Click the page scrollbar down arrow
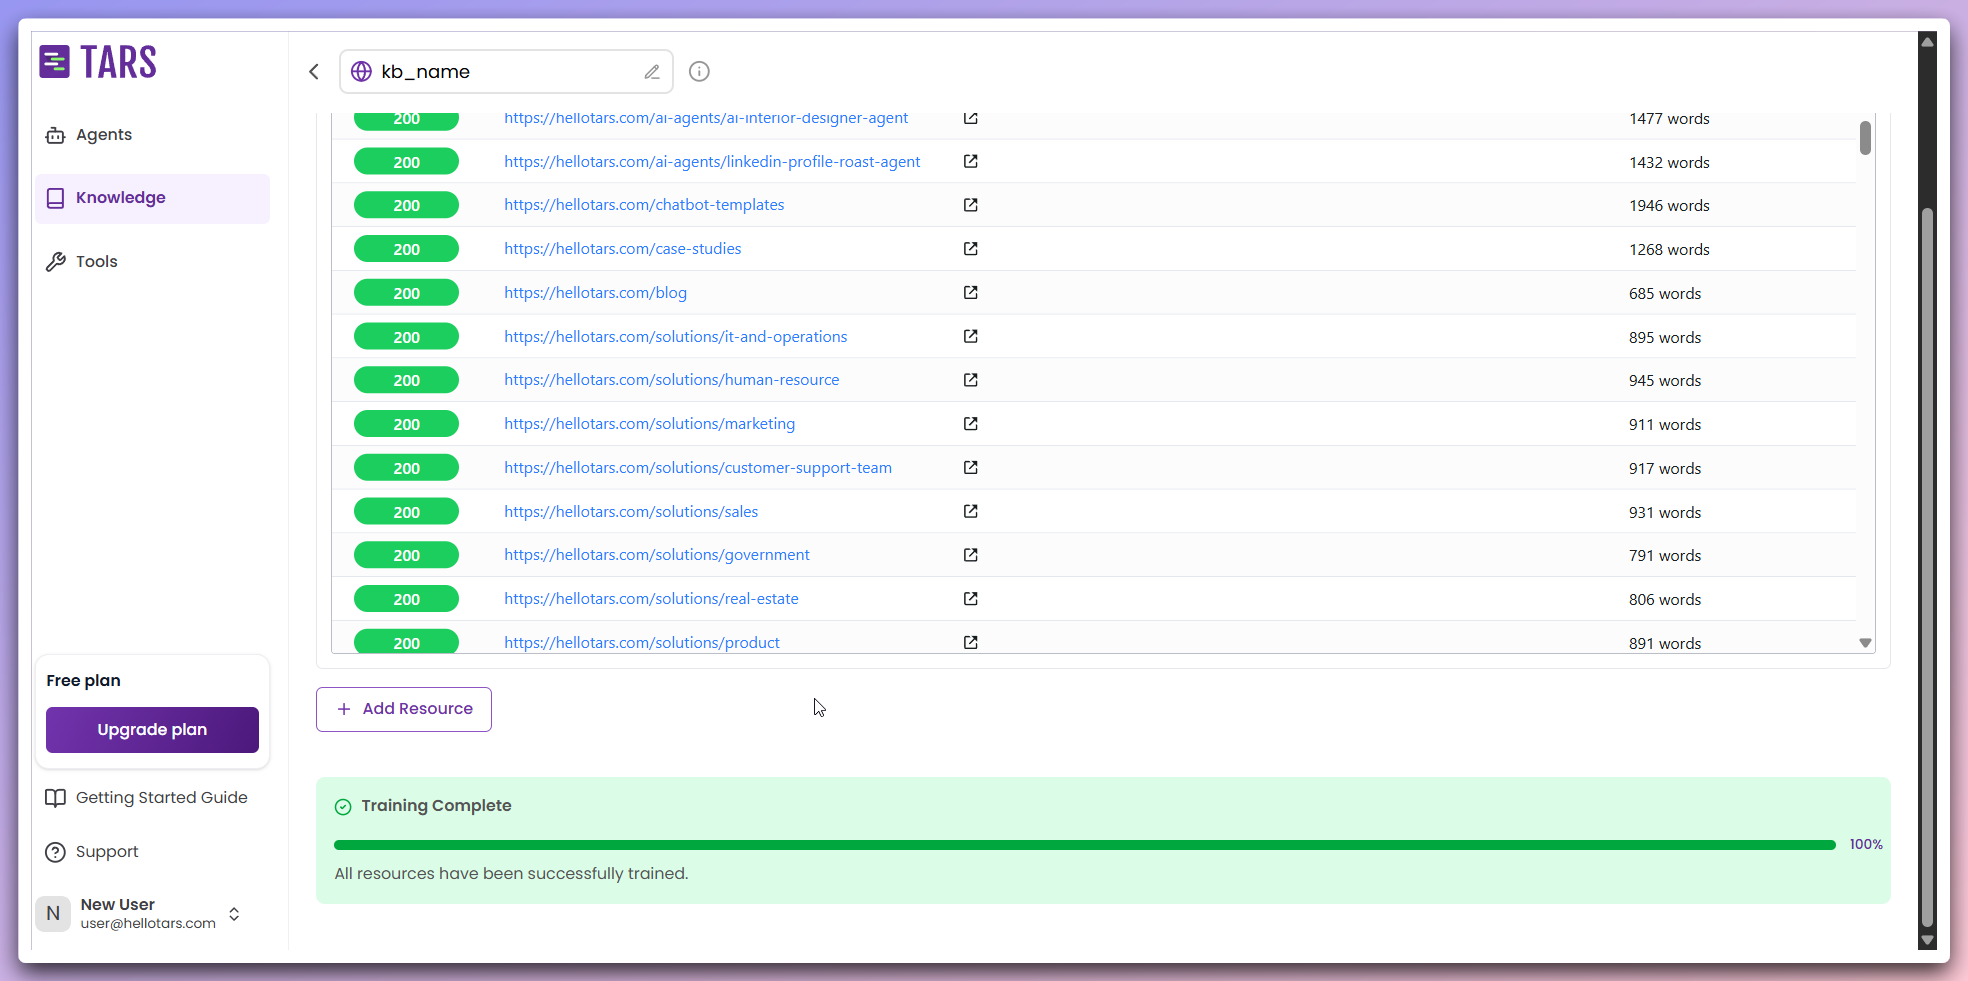The height and width of the screenshot is (981, 1968). click(x=1928, y=940)
